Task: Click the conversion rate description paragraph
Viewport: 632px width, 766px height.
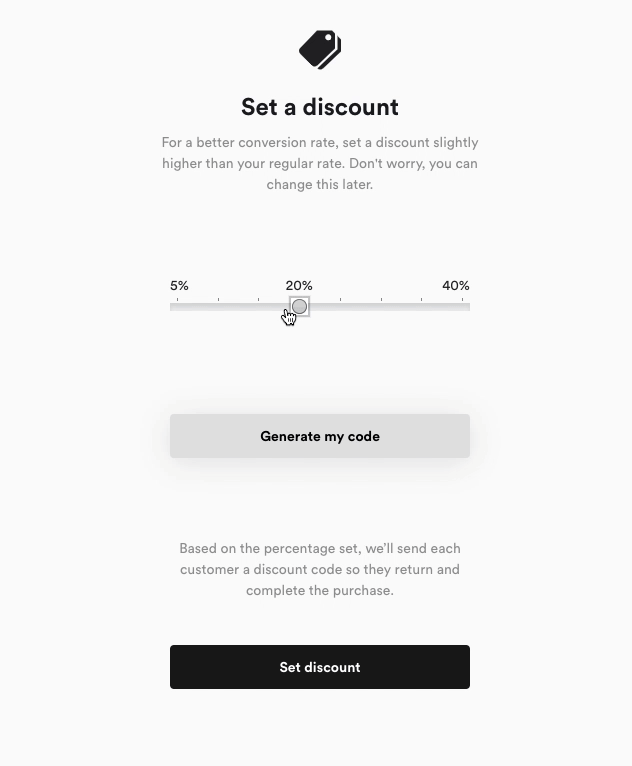Action: [x=320, y=163]
